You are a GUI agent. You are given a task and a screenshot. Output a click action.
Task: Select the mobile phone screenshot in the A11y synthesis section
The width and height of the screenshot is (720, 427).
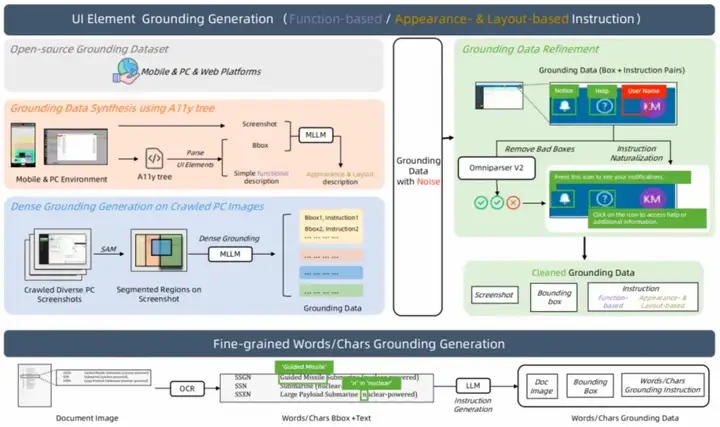pyautogui.click(x=23, y=145)
